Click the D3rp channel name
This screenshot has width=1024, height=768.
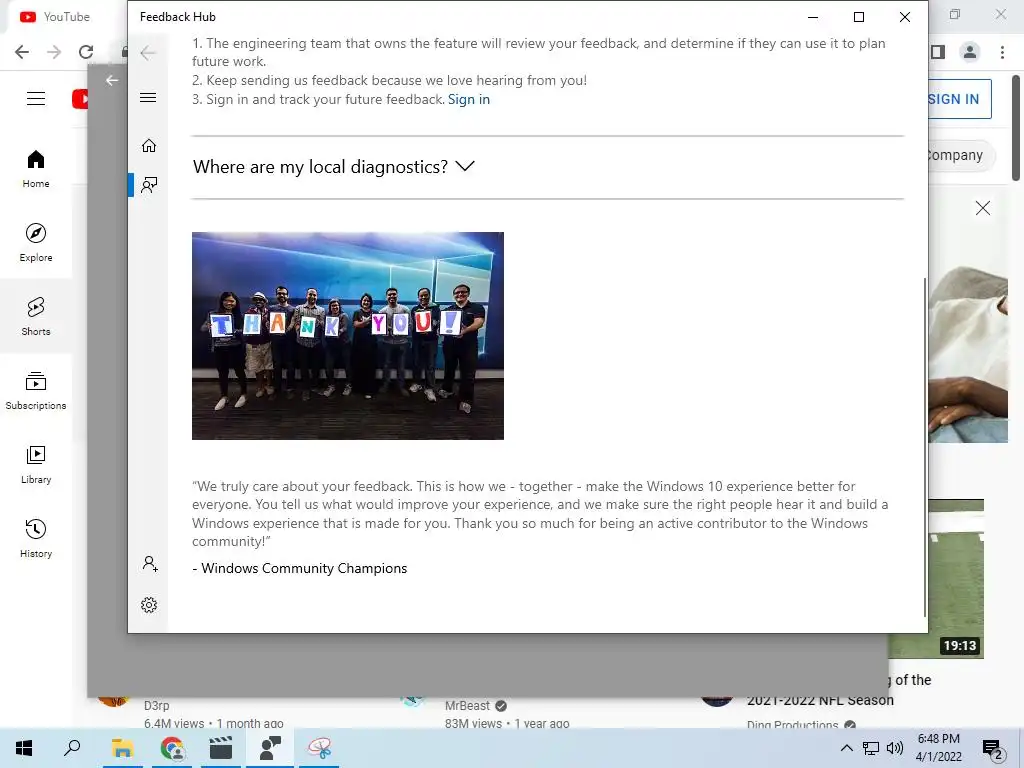pyautogui.click(x=157, y=706)
